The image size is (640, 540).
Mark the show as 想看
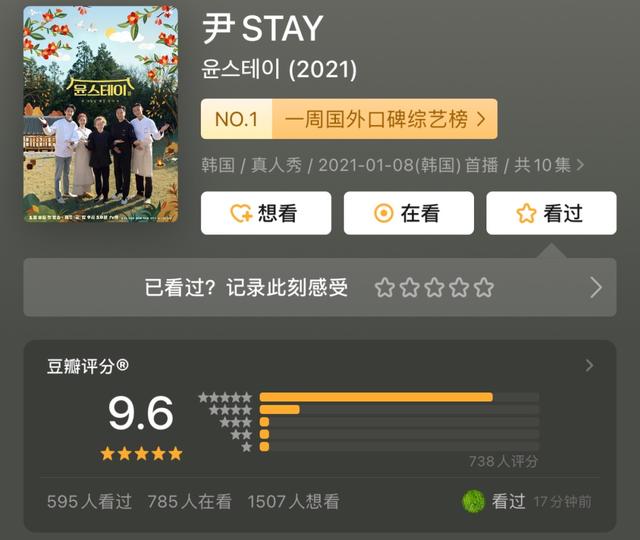coord(266,213)
